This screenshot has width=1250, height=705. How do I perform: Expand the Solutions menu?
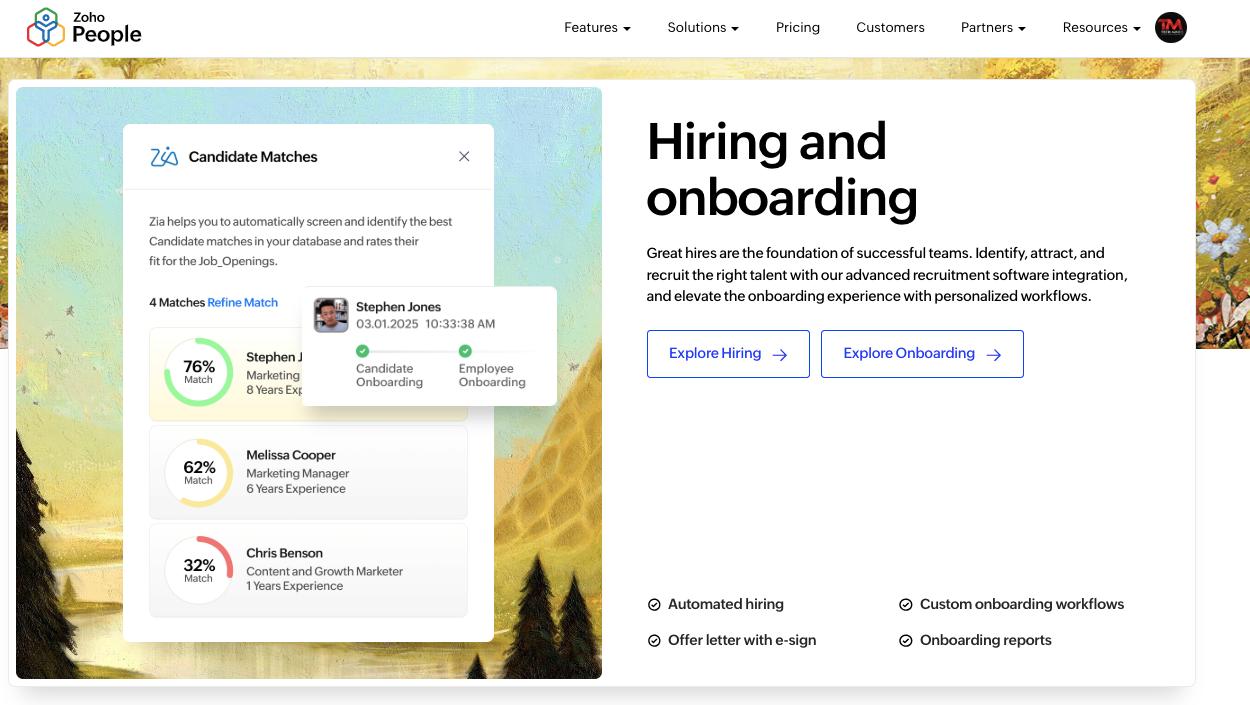[x=703, y=27]
